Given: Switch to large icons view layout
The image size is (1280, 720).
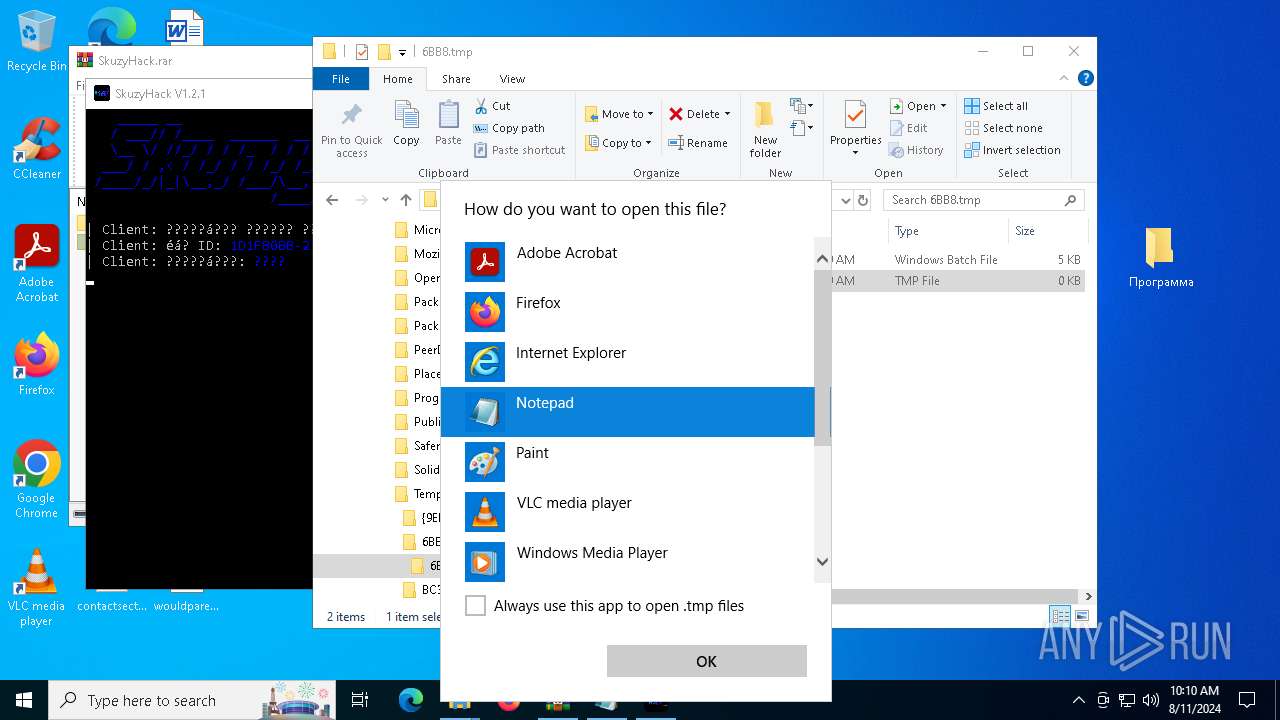Looking at the screenshot, I should coord(1081,616).
